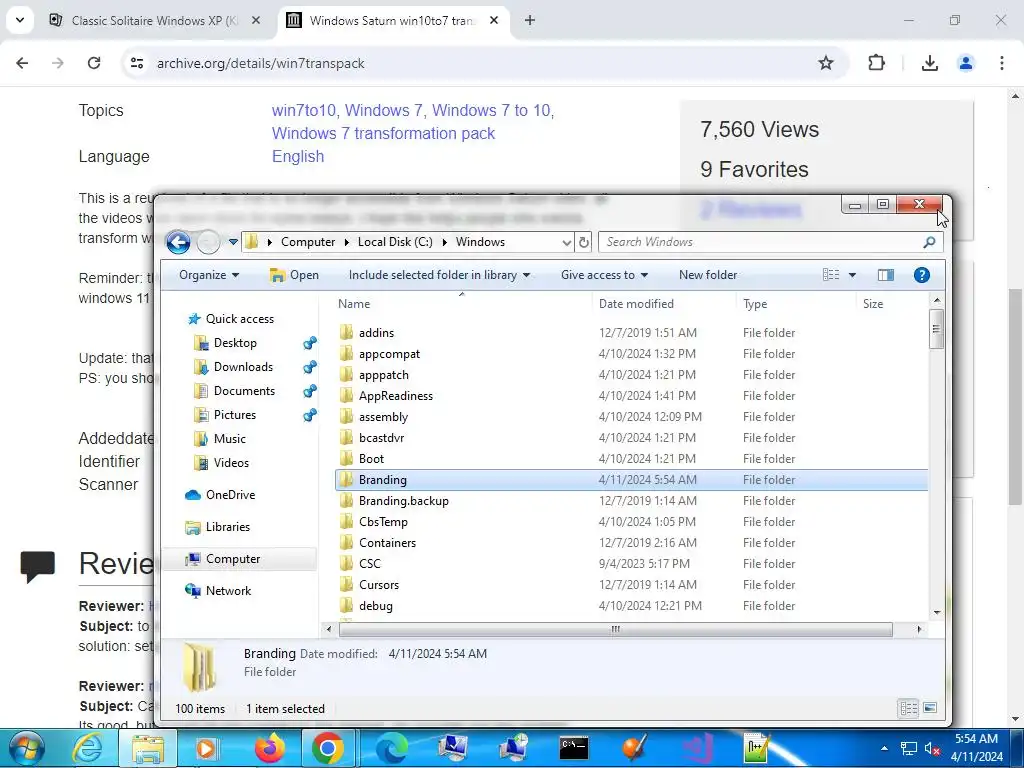The height and width of the screenshot is (768, 1024).
Task: Click the horizontal scrollbar right arrow
Action: pos(919,630)
